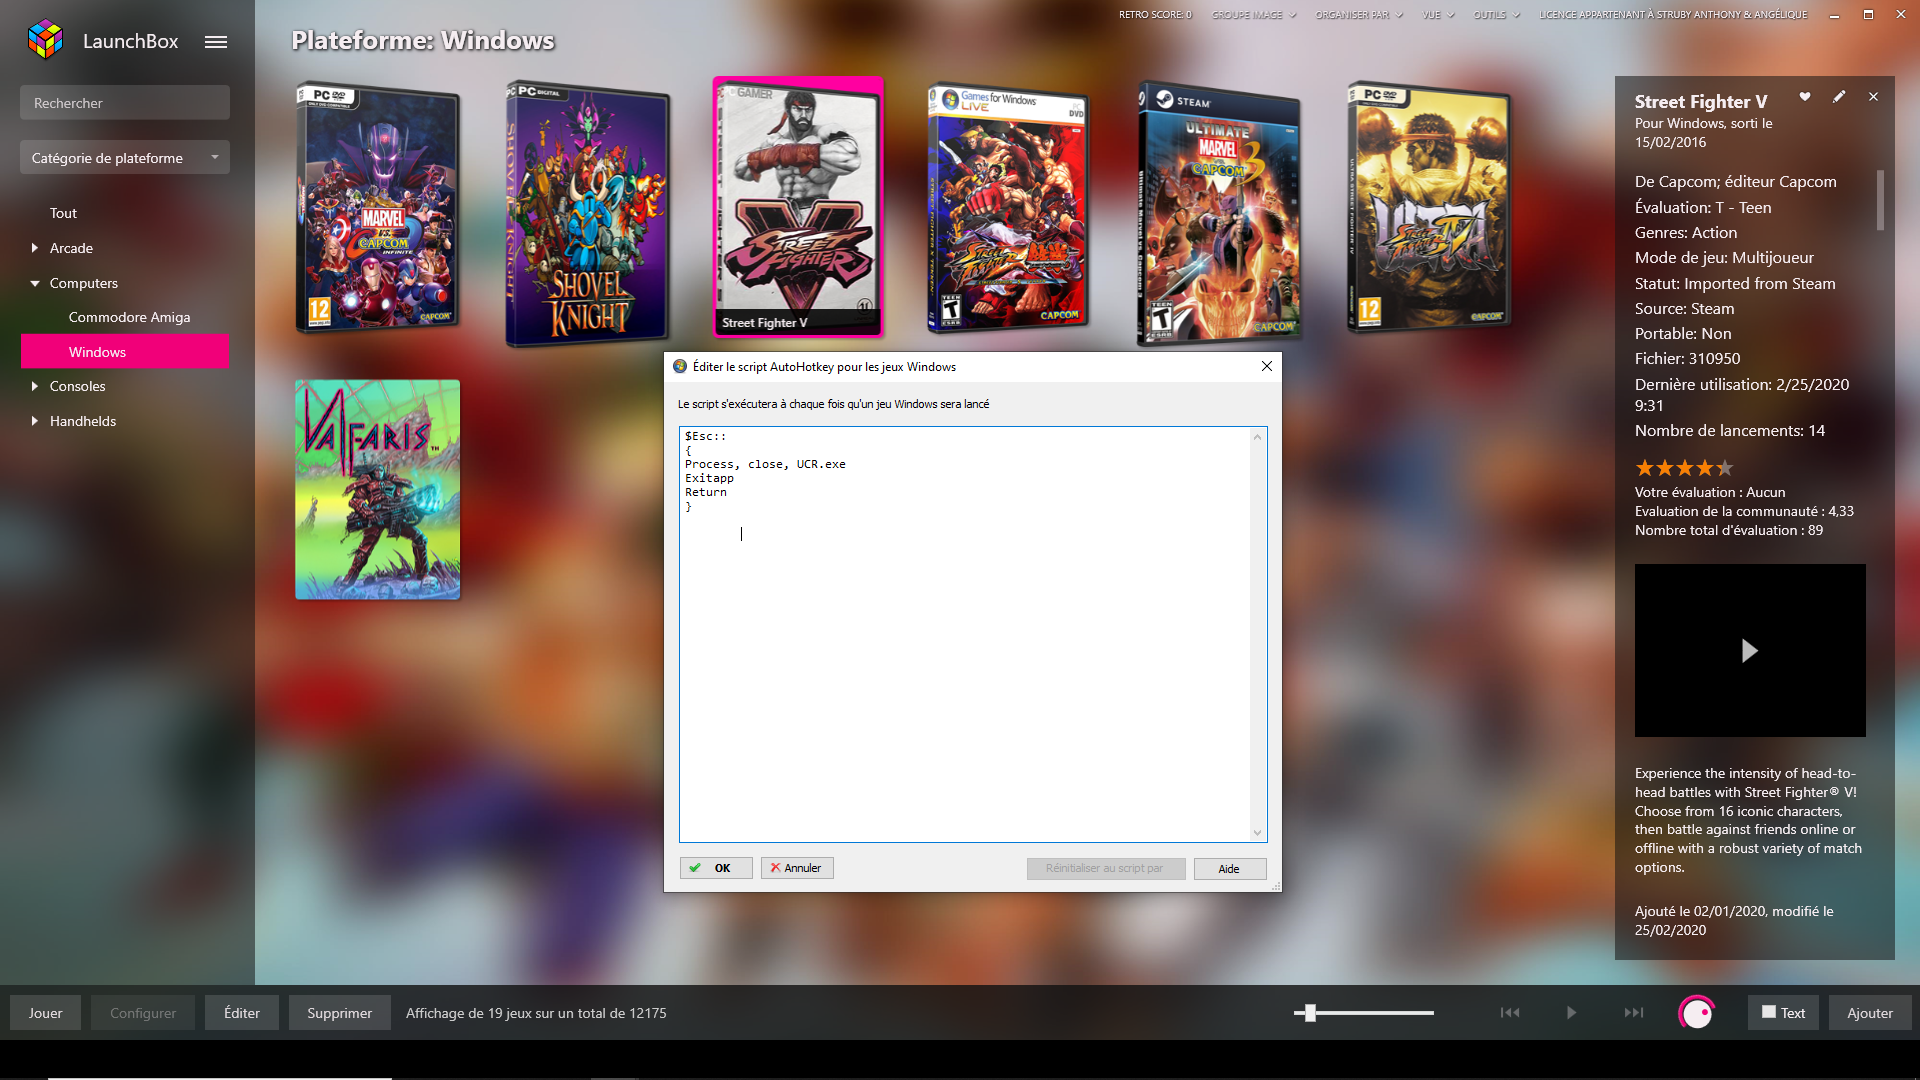Screen dimensions: 1920x1080
Task: Expand the Consoles category
Action: [35, 386]
